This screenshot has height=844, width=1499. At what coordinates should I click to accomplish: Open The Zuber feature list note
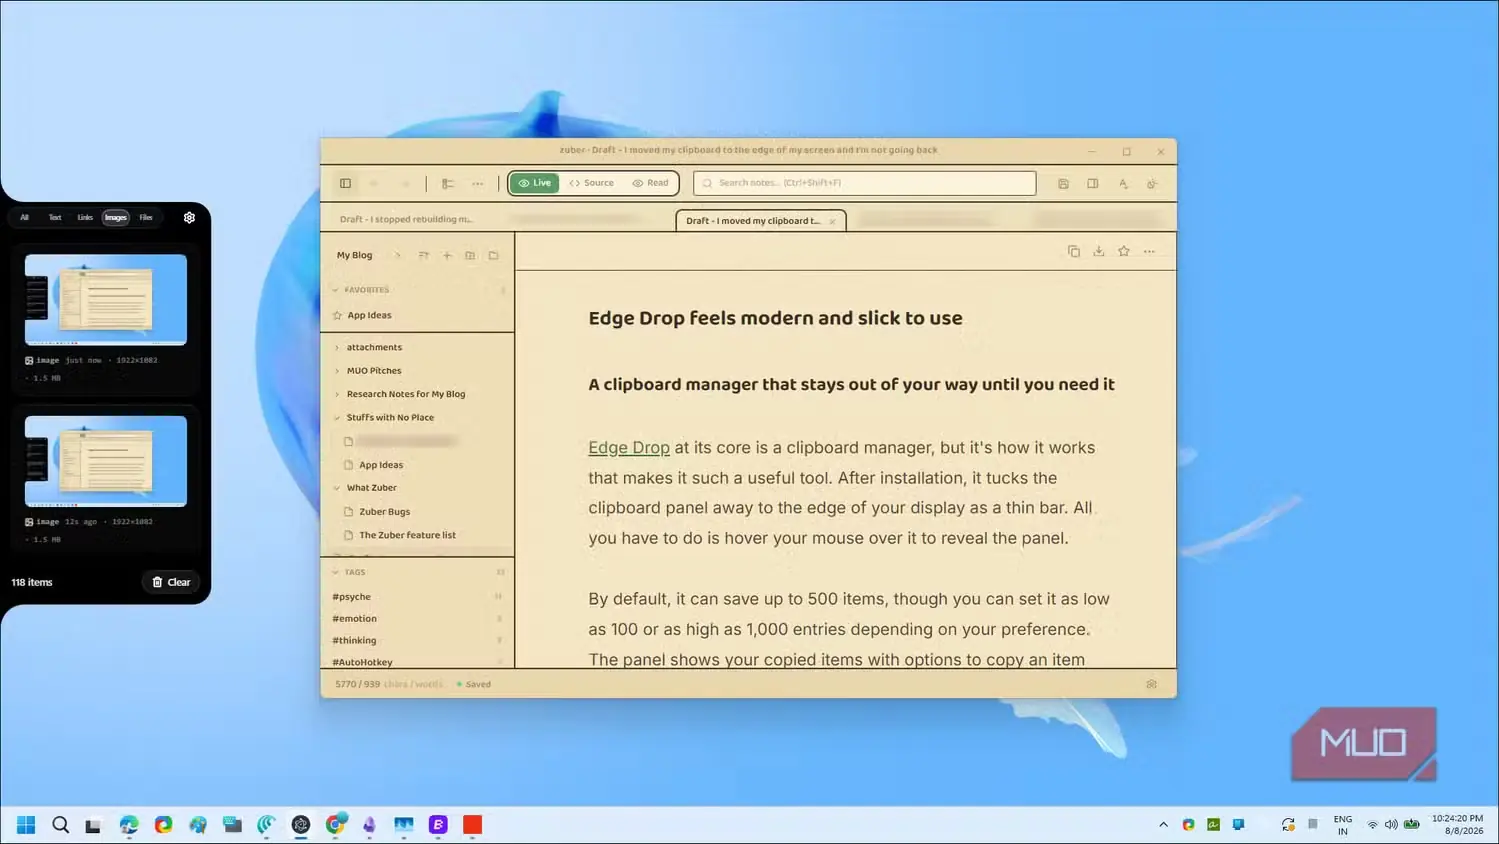[407, 535]
